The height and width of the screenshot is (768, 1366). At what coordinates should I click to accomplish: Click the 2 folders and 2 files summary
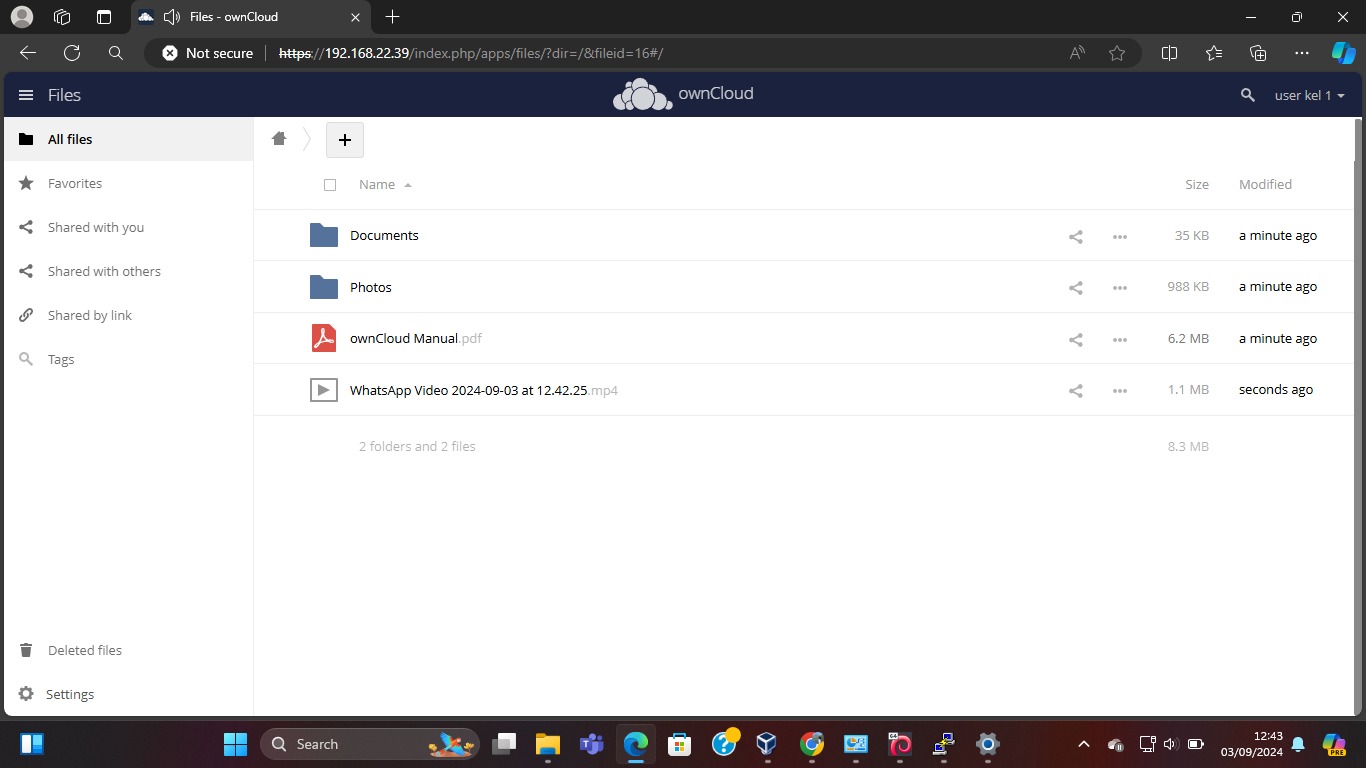[417, 446]
